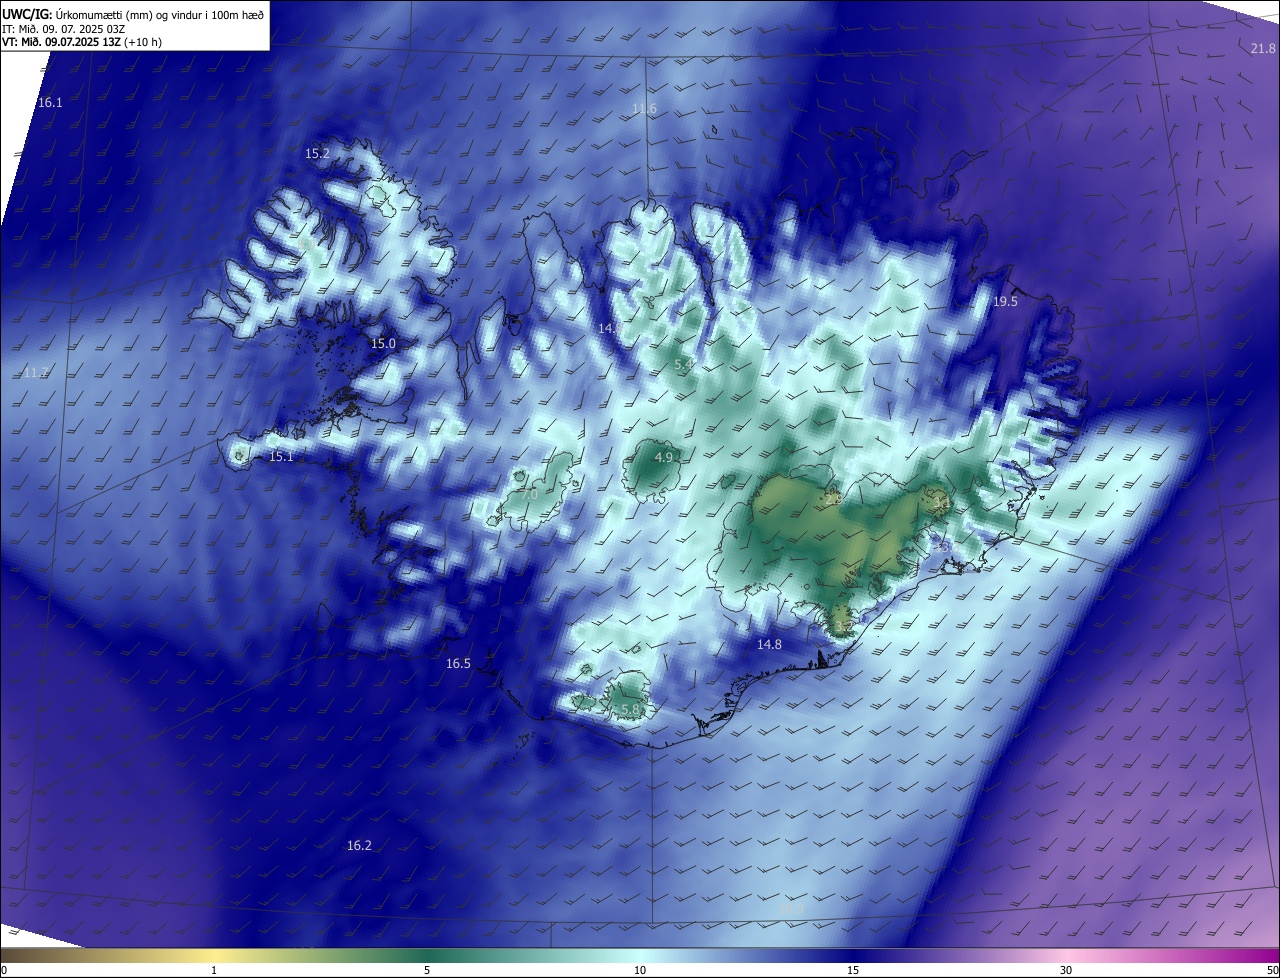The image size is (1280, 978).
Task: Click the color scale label 30
Action: point(1066,970)
